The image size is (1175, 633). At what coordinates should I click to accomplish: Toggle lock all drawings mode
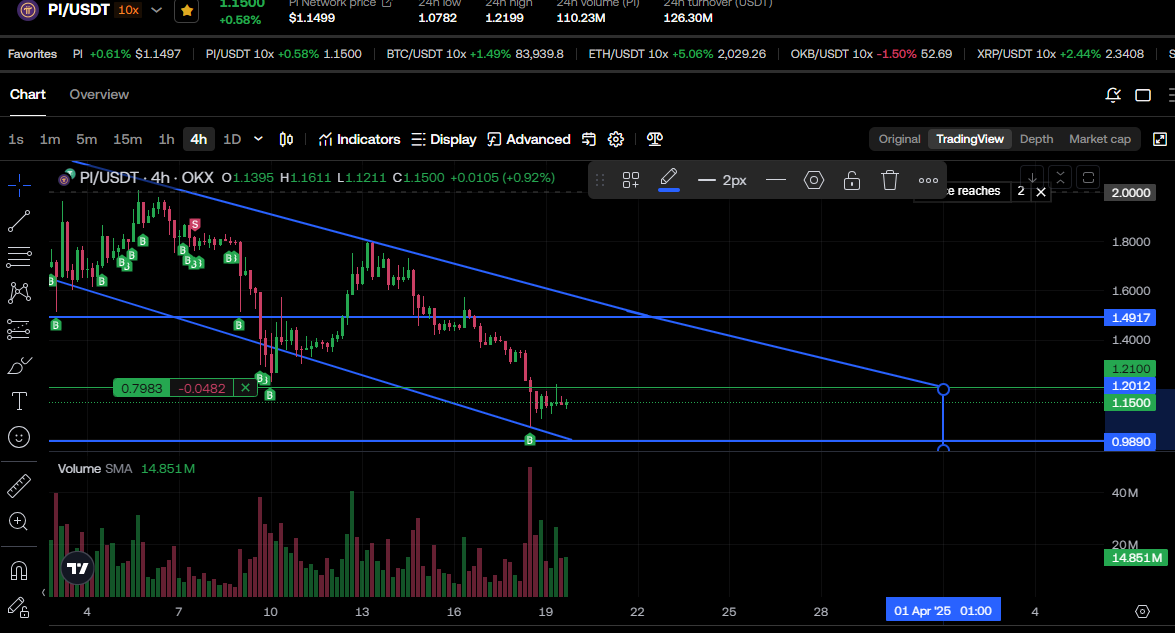19,608
